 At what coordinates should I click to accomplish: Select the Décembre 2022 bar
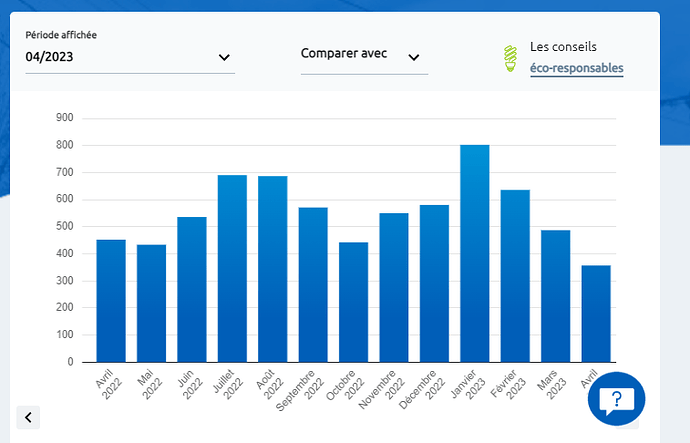tap(434, 284)
